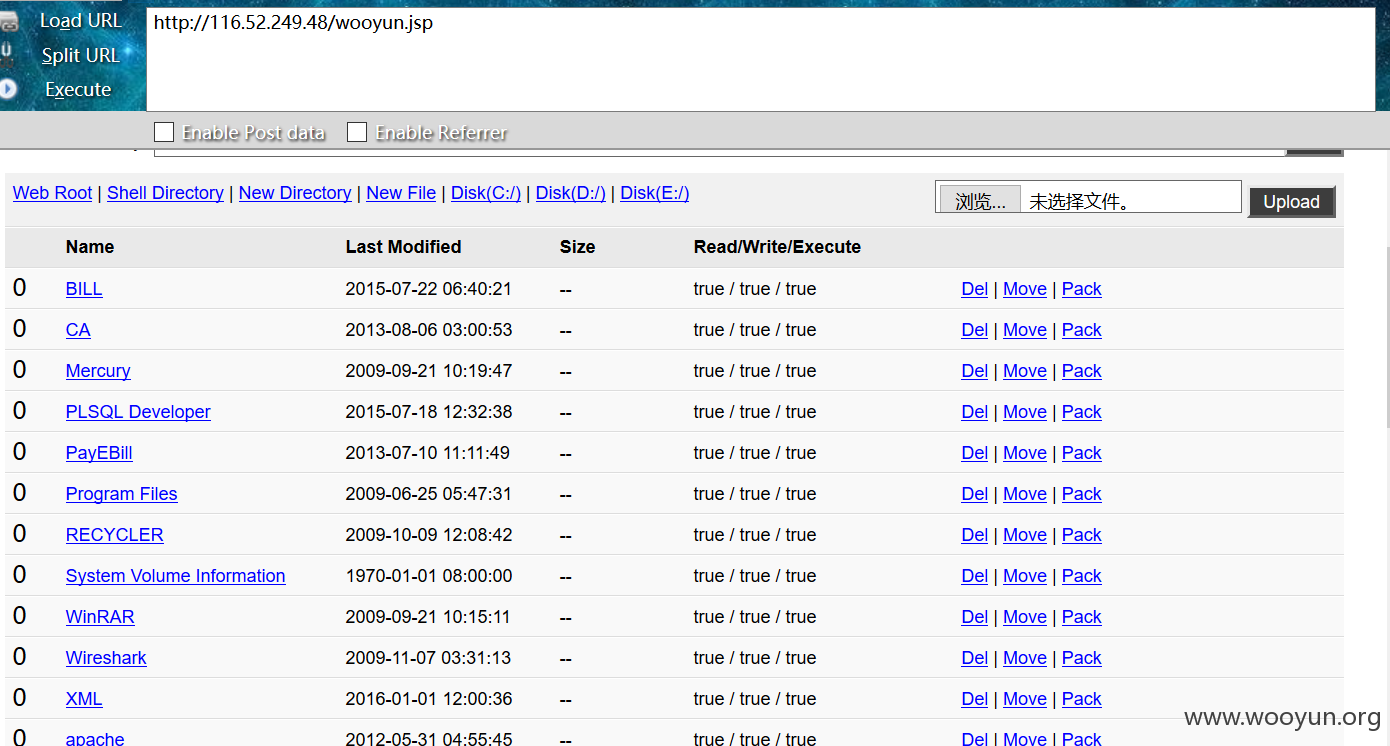The image size is (1390, 746).
Task: Click timestamp 2015-07-22 06:40:21
Action: 428,289
